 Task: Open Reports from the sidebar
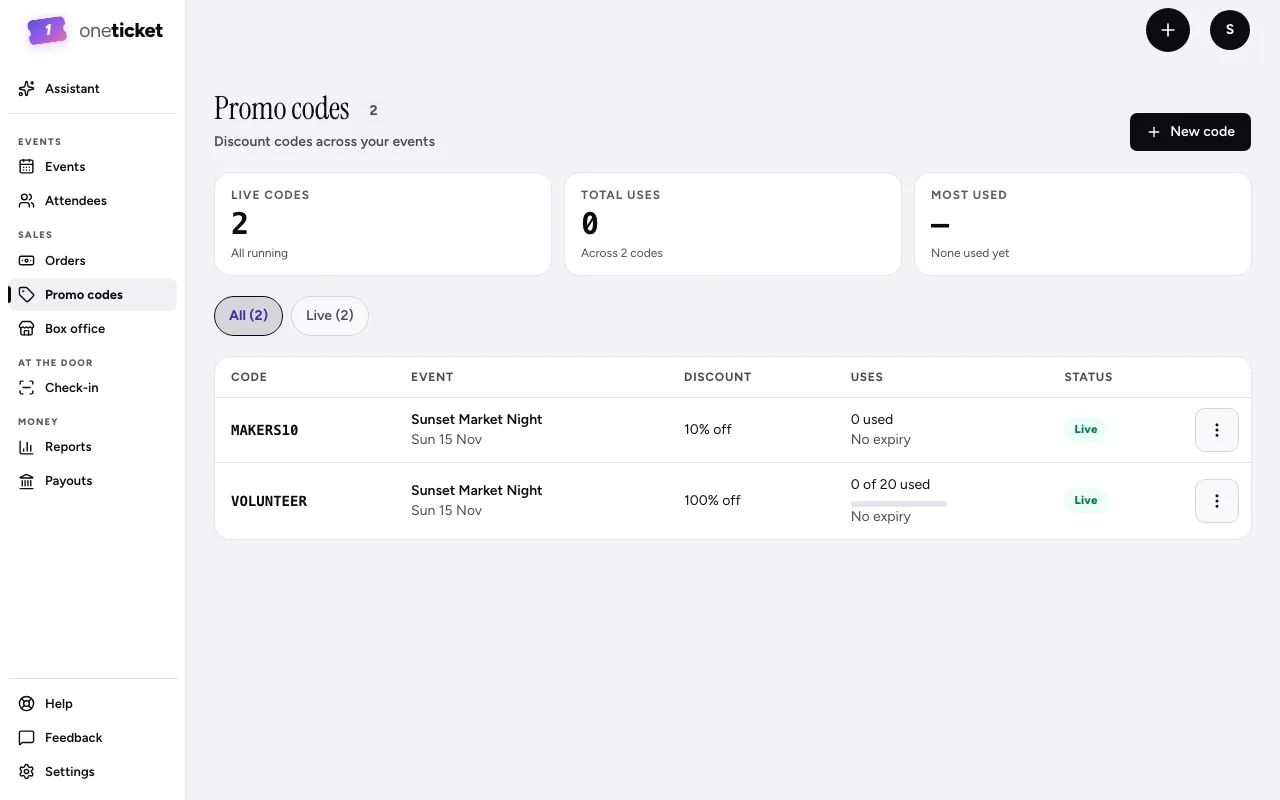[x=92, y=447]
